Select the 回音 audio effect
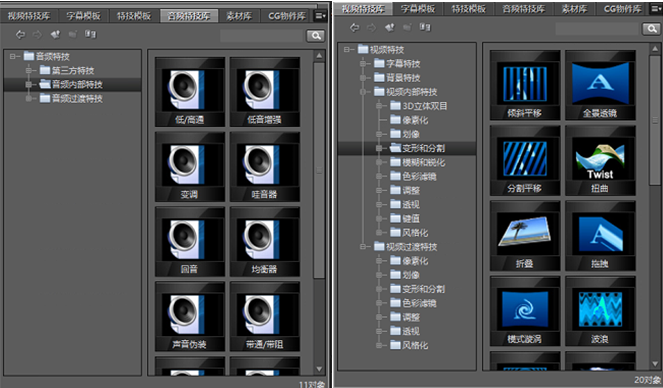 190,242
